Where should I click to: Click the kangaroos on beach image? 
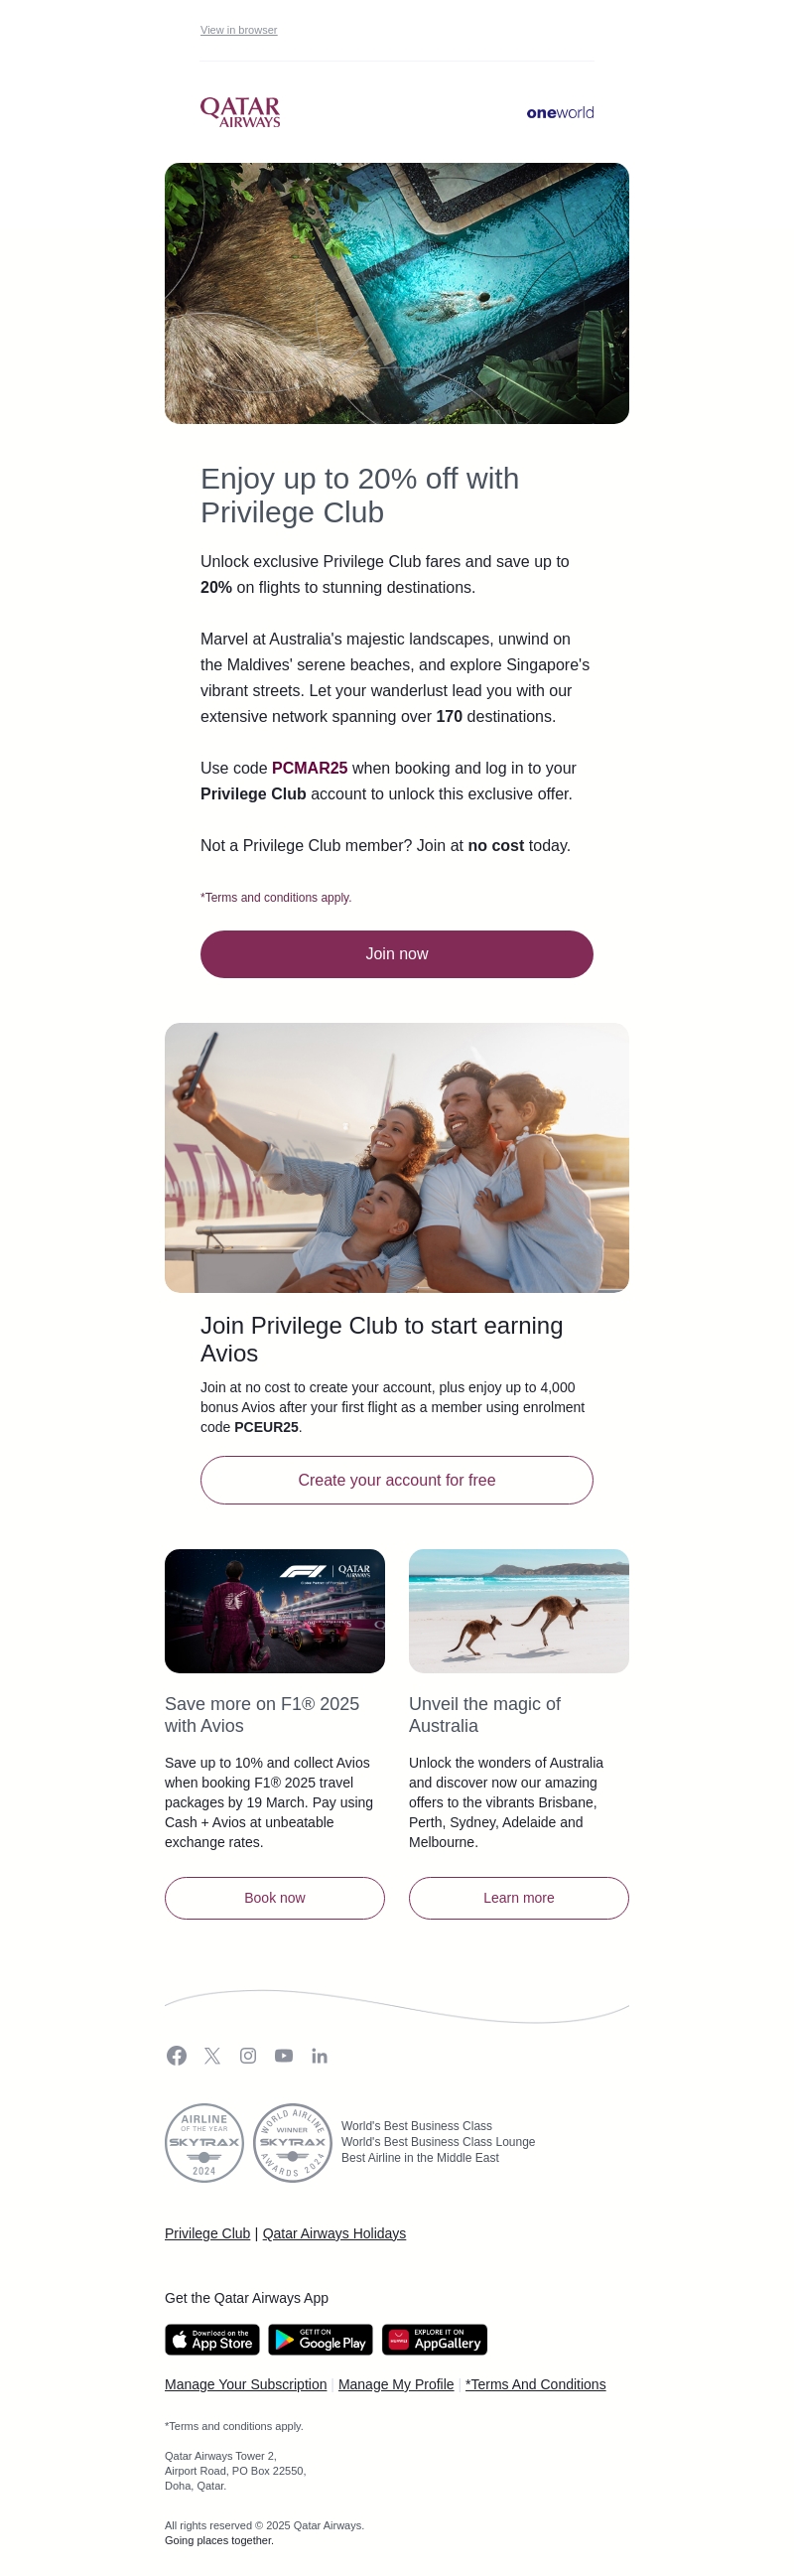[519, 1611]
